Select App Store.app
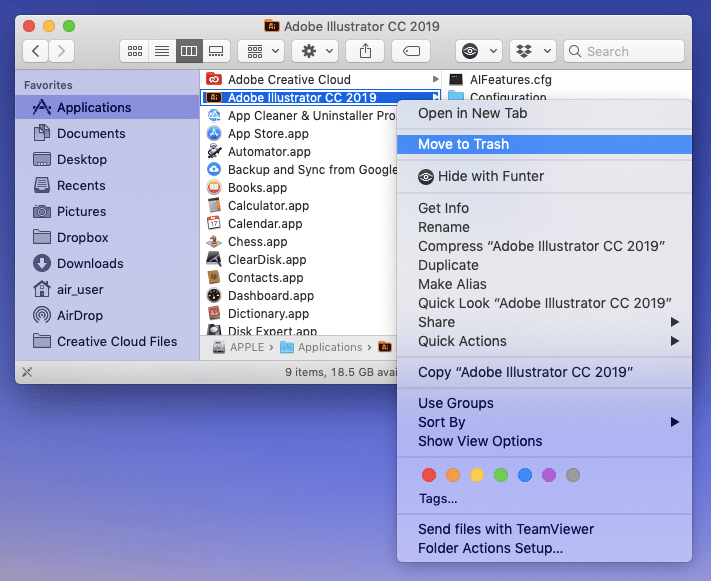This screenshot has height=581, width=711. [x=299, y=134]
